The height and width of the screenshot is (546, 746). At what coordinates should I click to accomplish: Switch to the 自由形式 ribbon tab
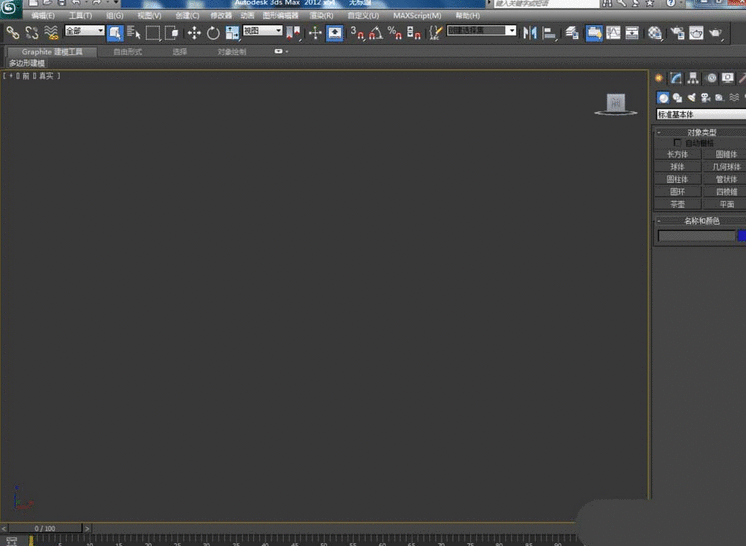pyautogui.click(x=128, y=51)
